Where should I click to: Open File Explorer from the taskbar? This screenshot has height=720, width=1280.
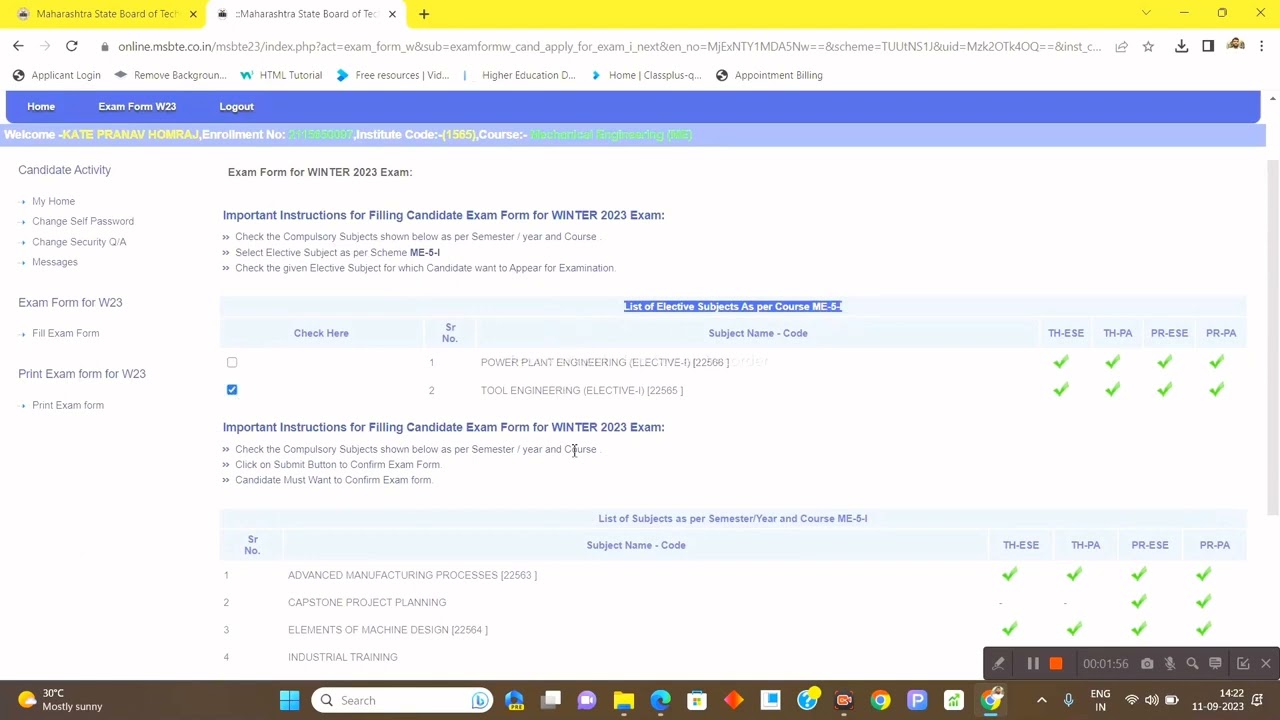[x=623, y=700]
